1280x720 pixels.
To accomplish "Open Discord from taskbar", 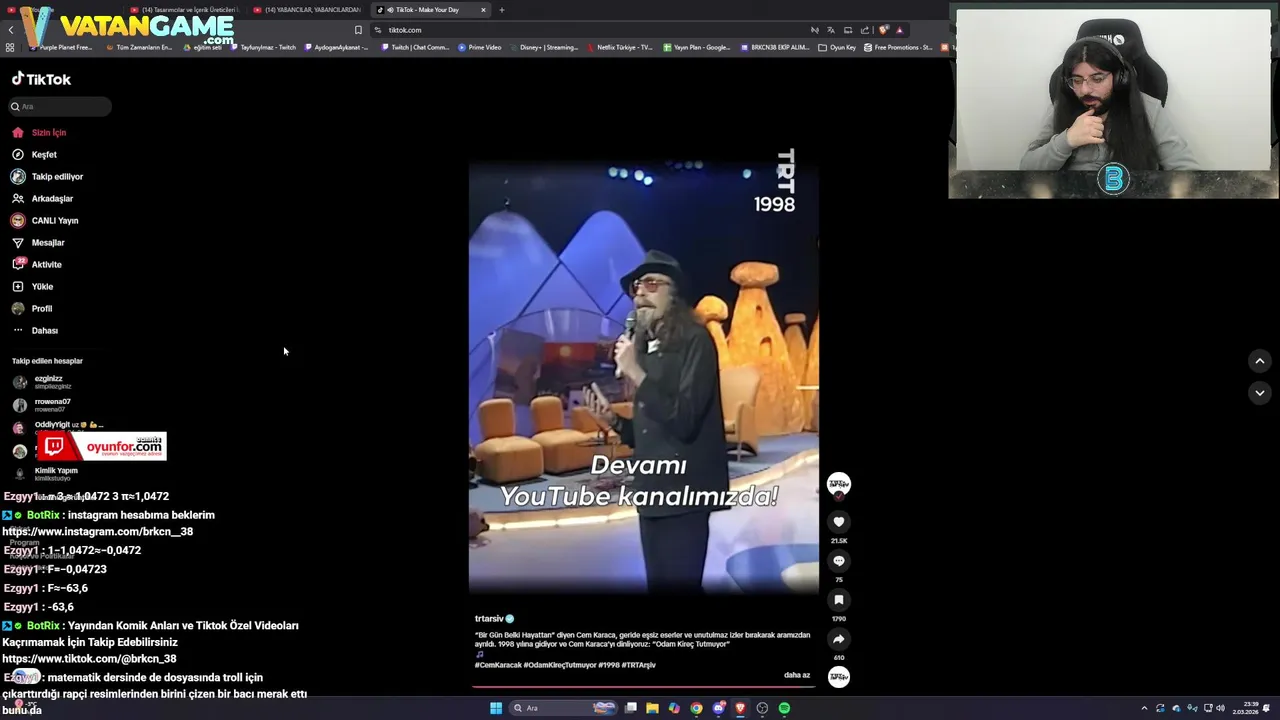I will pyautogui.click(x=718, y=708).
